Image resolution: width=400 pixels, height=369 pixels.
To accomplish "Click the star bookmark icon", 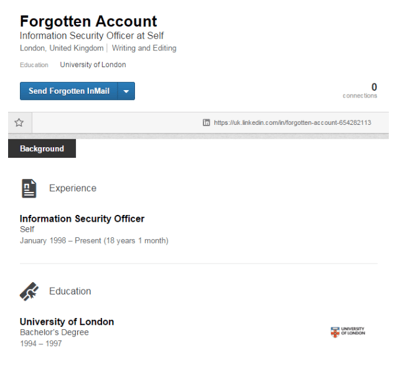I will pos(19,123).
